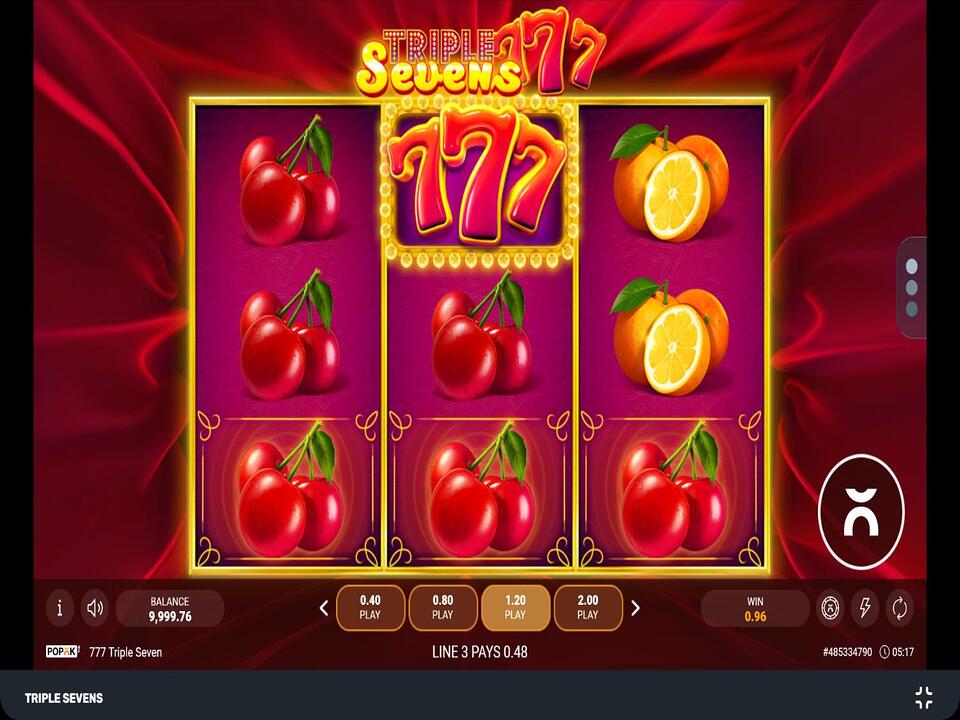The image size is (960, 720).
Task: Exit fullscreen with the collapse icon
Action: [x=923, y=697]
